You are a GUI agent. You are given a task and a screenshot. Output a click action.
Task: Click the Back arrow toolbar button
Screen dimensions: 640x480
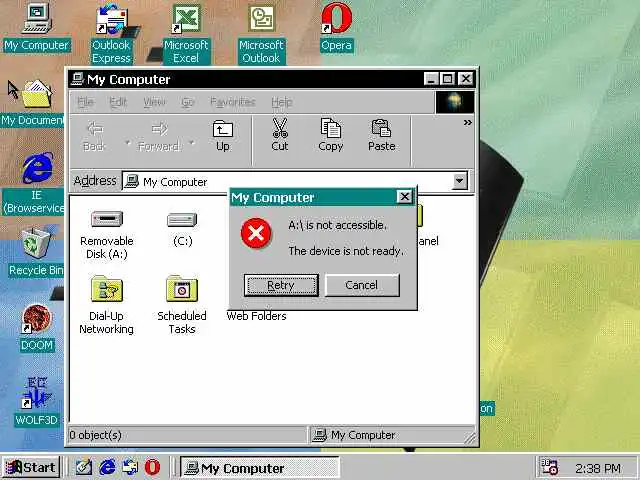(x=95, y=136)
